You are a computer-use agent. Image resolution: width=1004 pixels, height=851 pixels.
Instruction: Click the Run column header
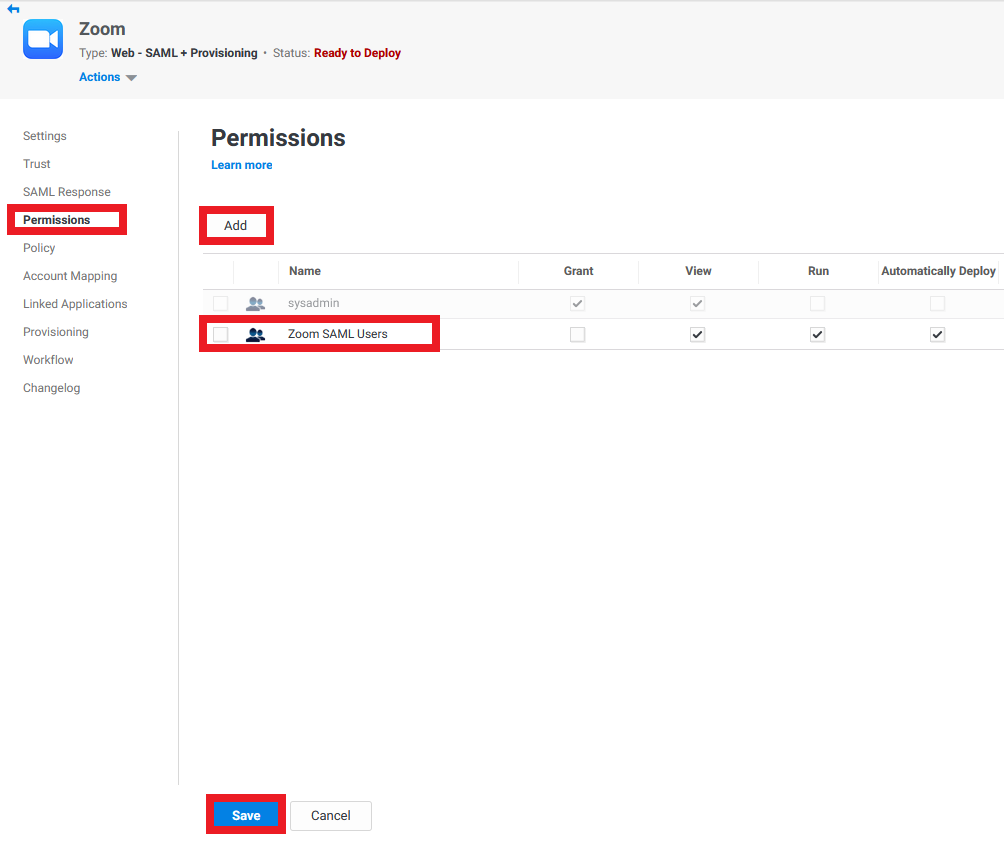click(x=818, y=271)
